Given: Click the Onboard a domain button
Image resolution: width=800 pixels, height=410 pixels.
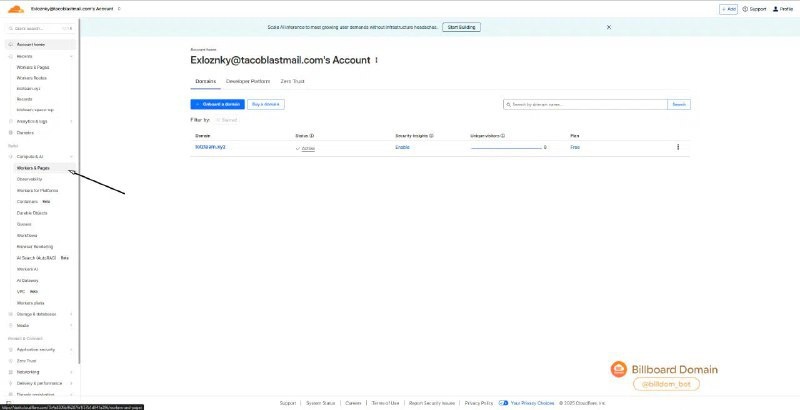Looking at the screenshot, I should tap(217, 104).
